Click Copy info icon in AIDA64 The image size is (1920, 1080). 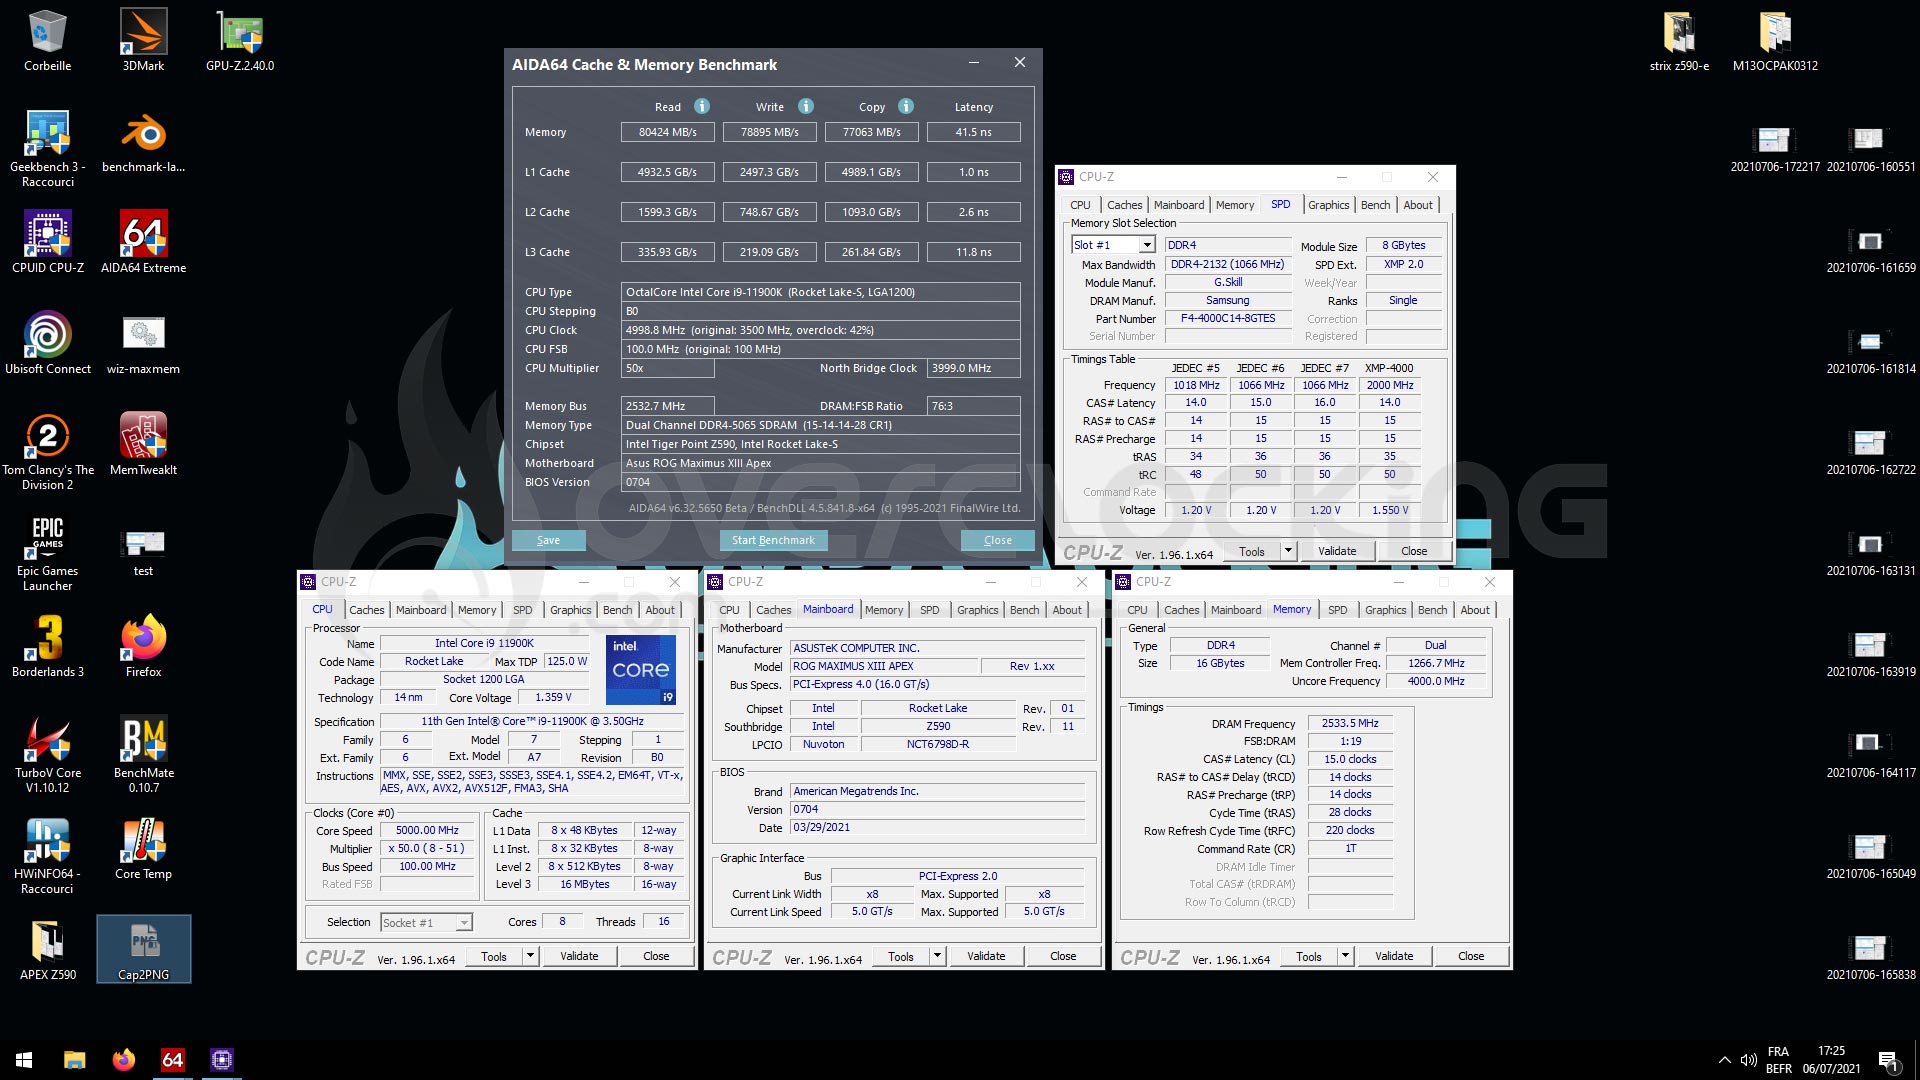[x=906, y=106]
